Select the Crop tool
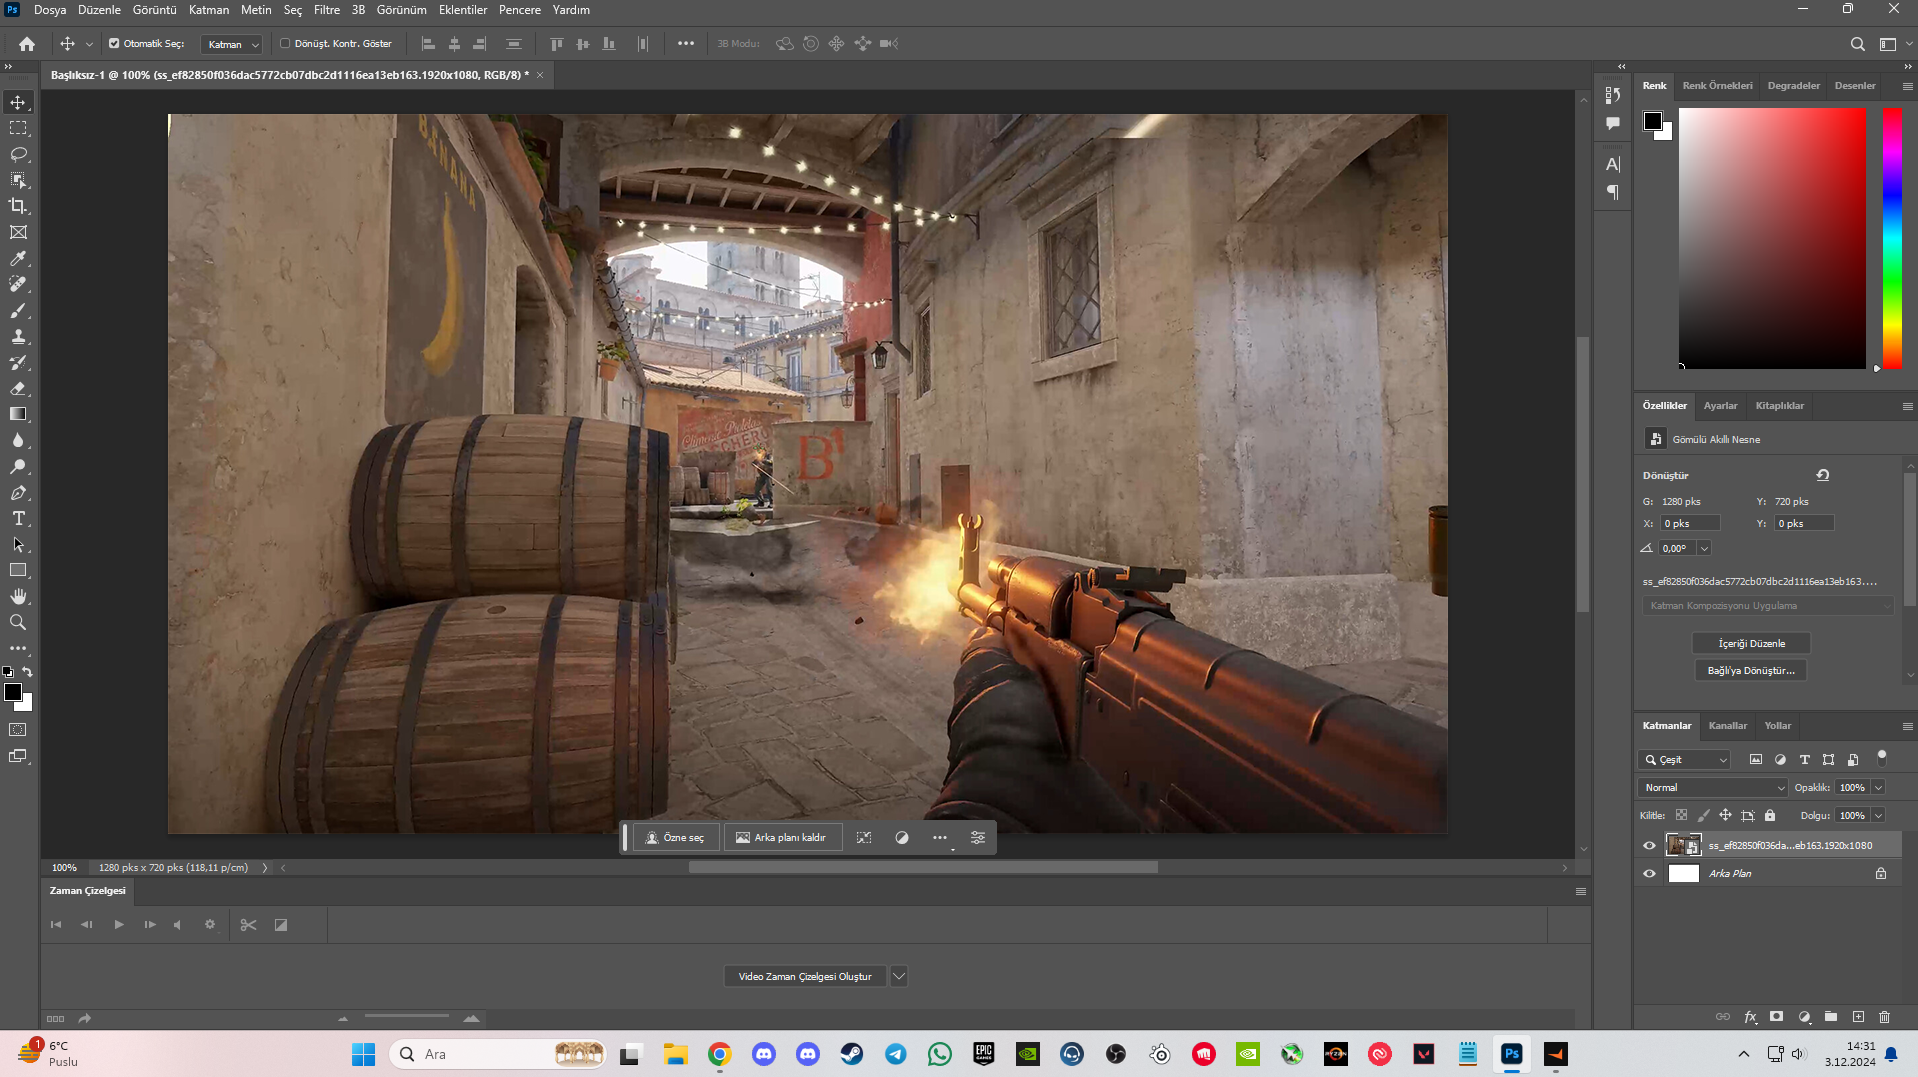 18,206
